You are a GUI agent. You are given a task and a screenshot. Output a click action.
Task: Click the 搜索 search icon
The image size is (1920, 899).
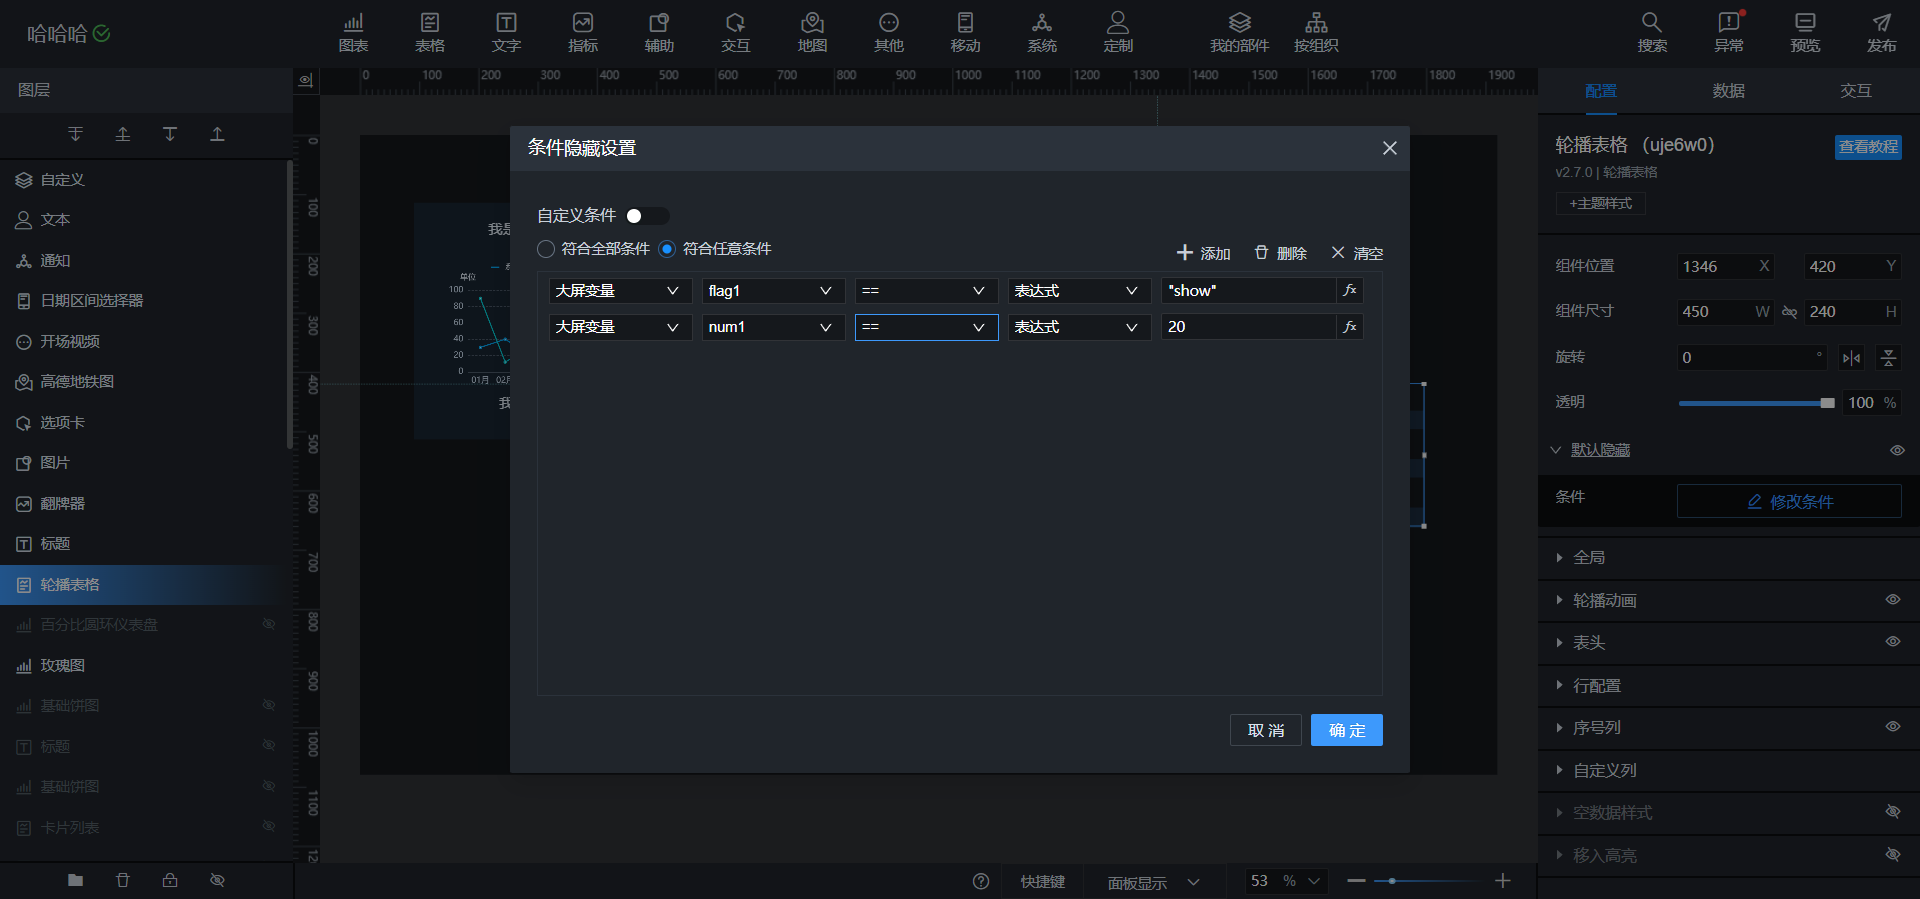click(x=1652, y=33)
